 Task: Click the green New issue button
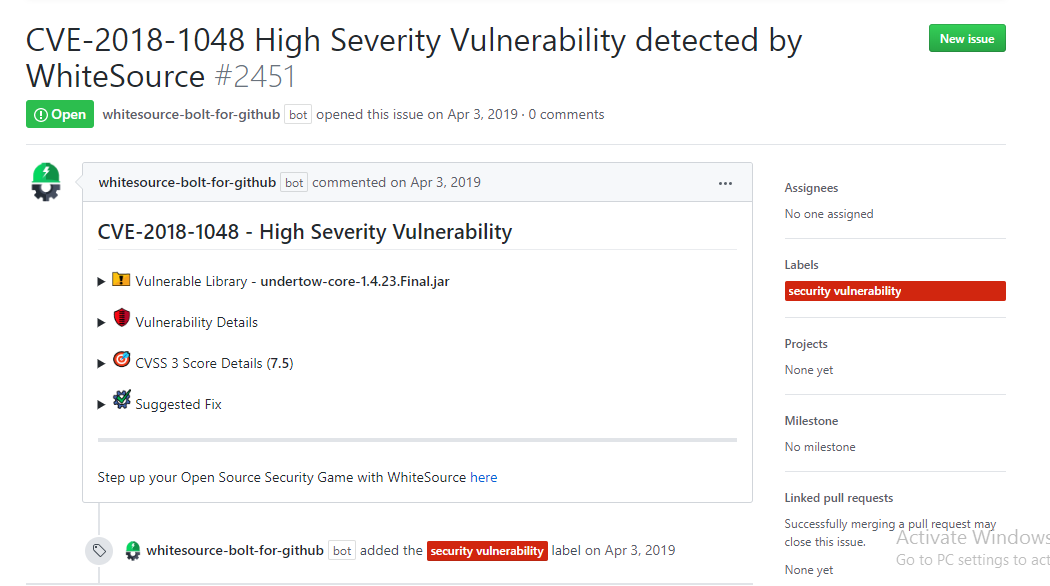(967, 39)
